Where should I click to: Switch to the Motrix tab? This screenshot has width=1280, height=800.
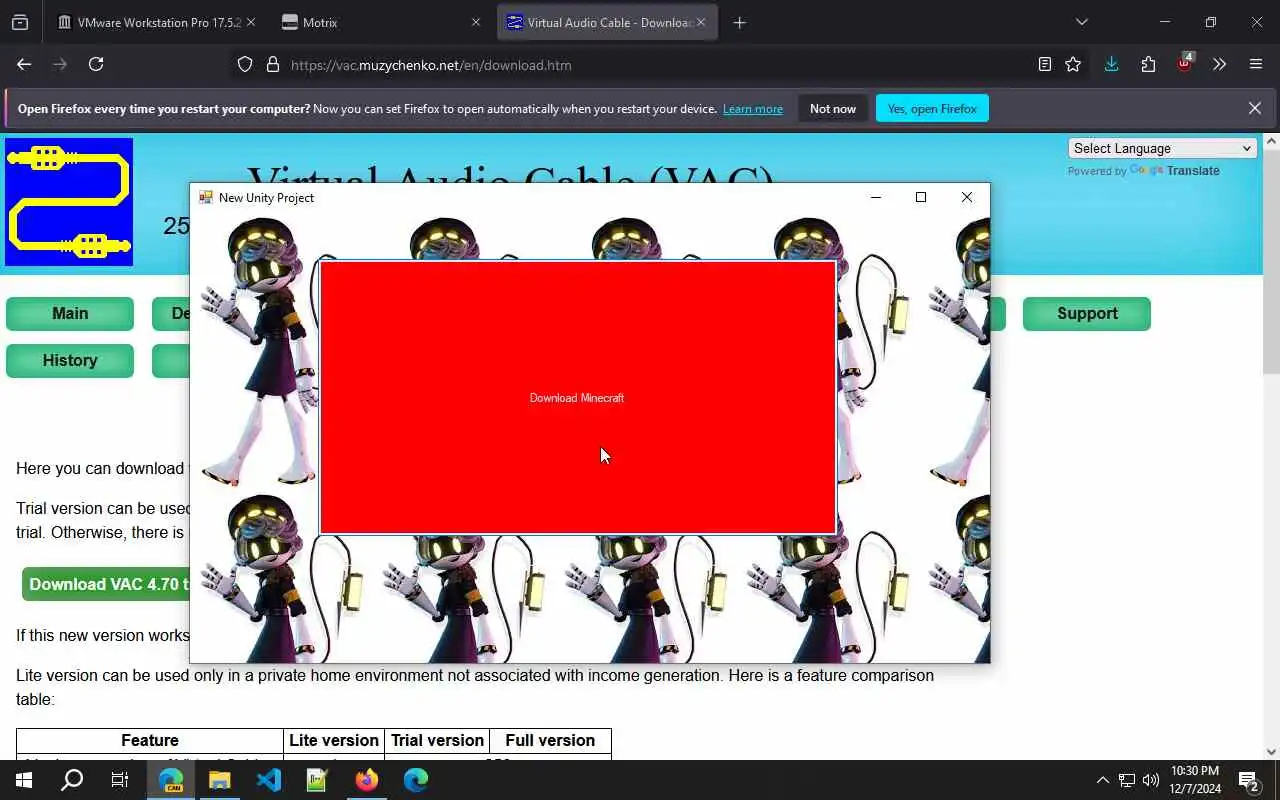coord(382,22)
